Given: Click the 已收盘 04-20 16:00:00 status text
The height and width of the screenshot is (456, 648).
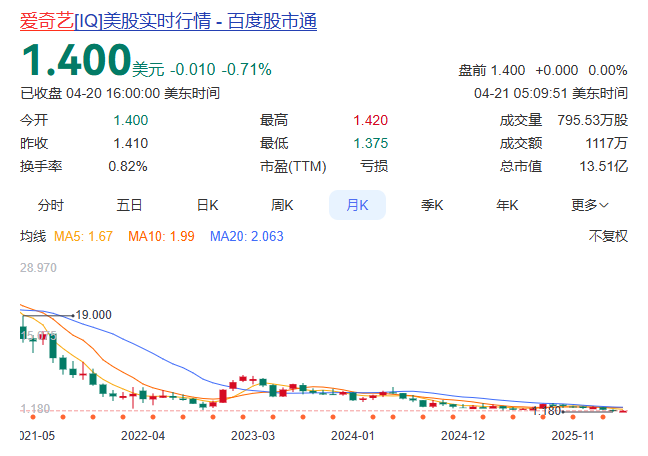Looking at the screenshot, I should tap(90, 93).
